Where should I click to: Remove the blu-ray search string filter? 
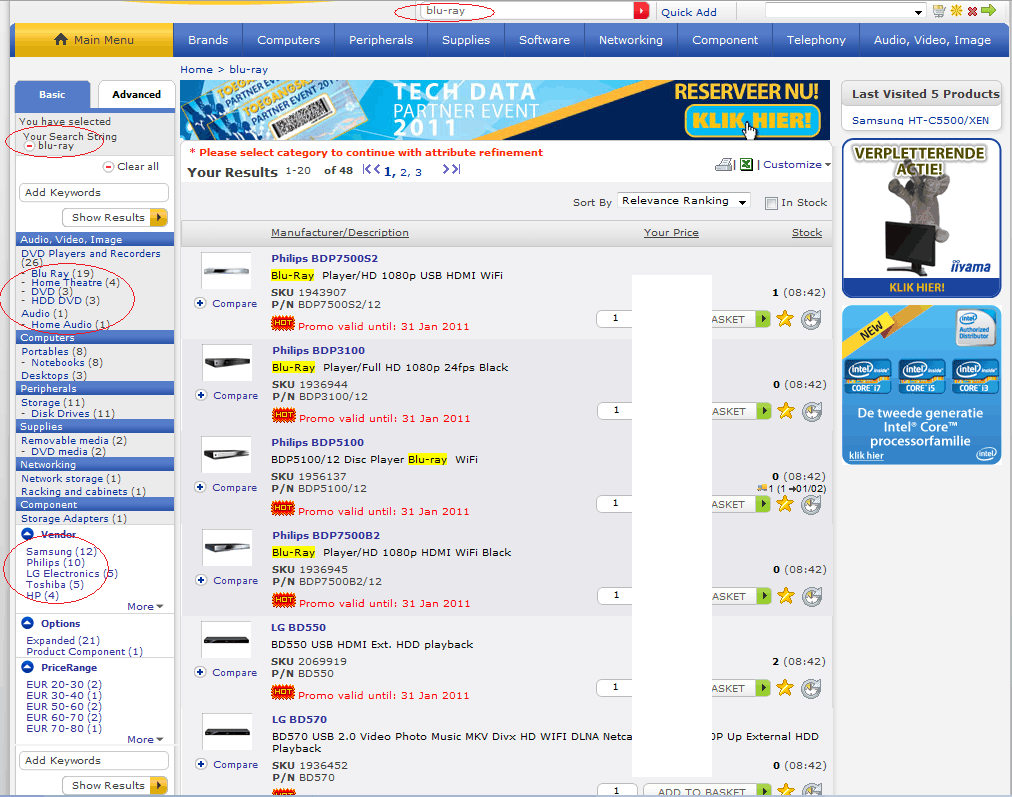click(x=29, y=146)
